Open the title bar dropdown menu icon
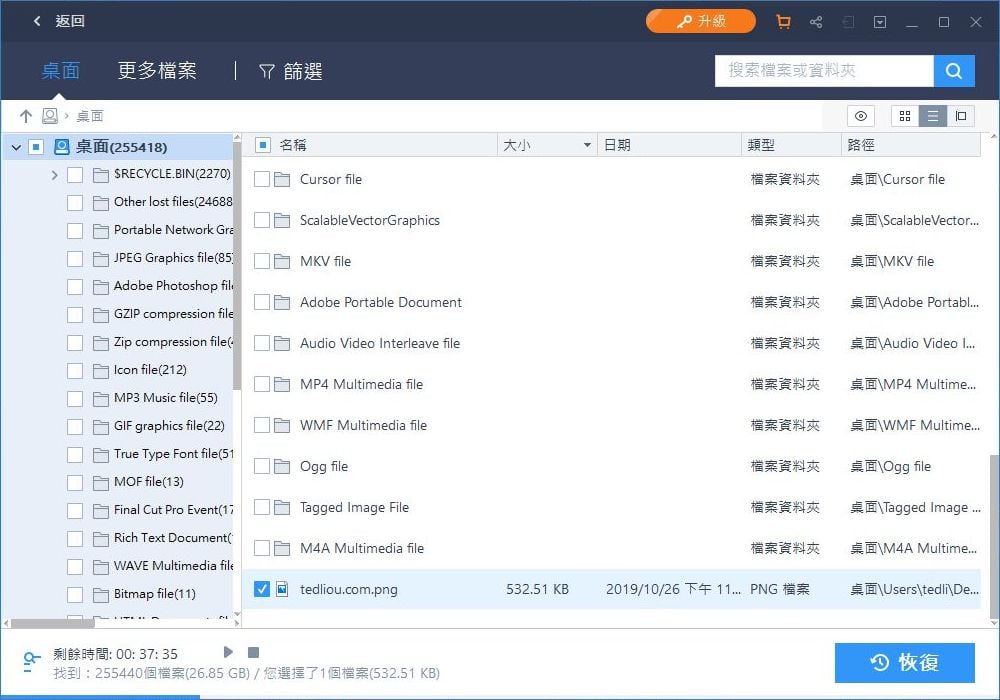1000x700 pixels. click(880, 22)
